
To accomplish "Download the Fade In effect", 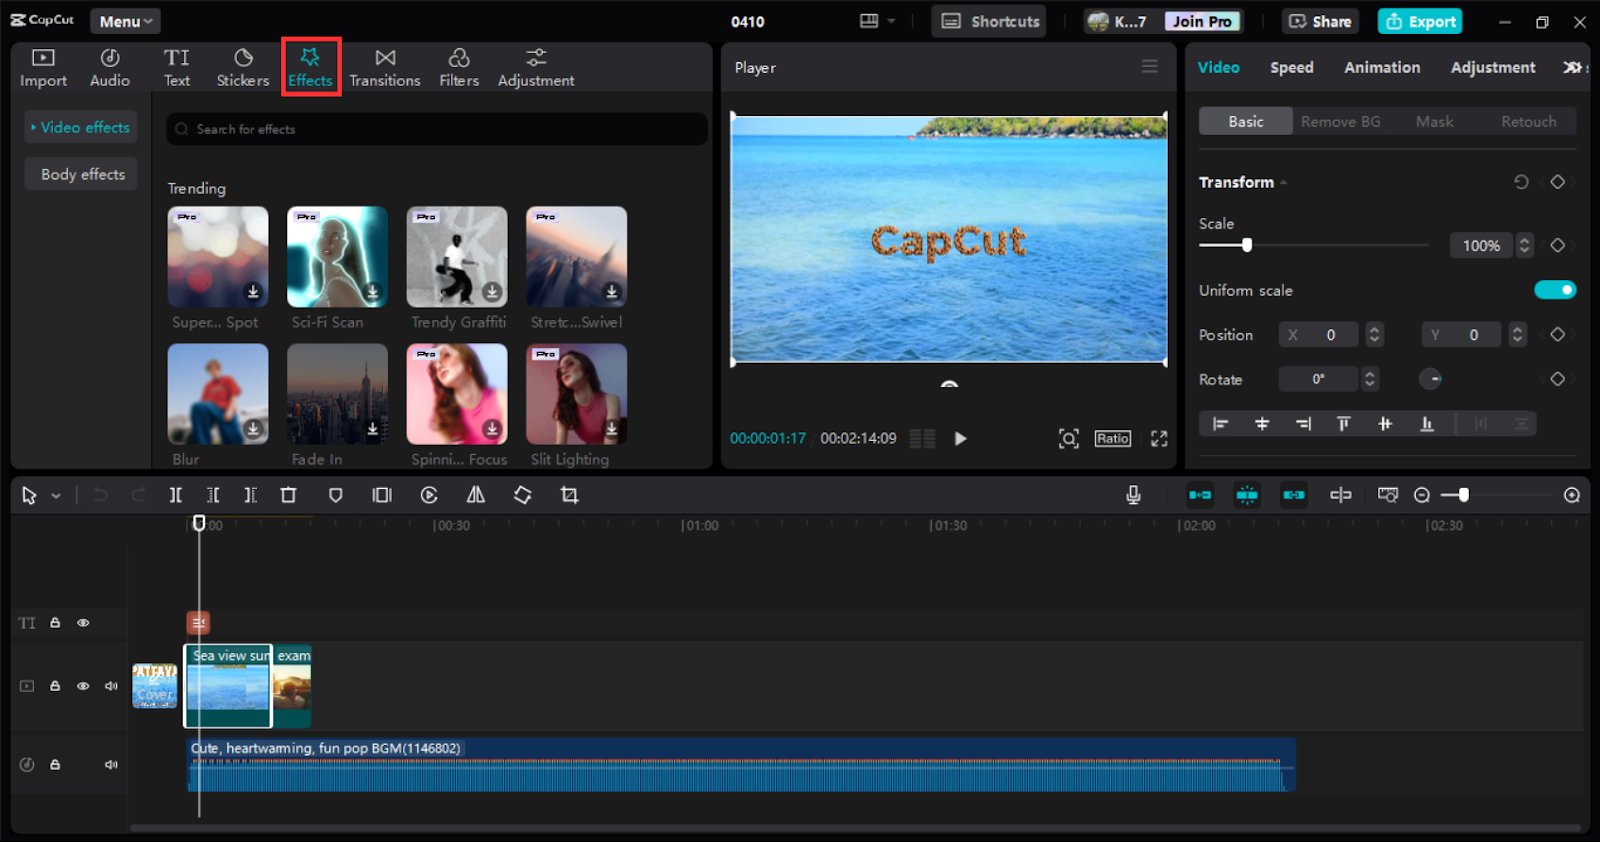I will 373,429.
